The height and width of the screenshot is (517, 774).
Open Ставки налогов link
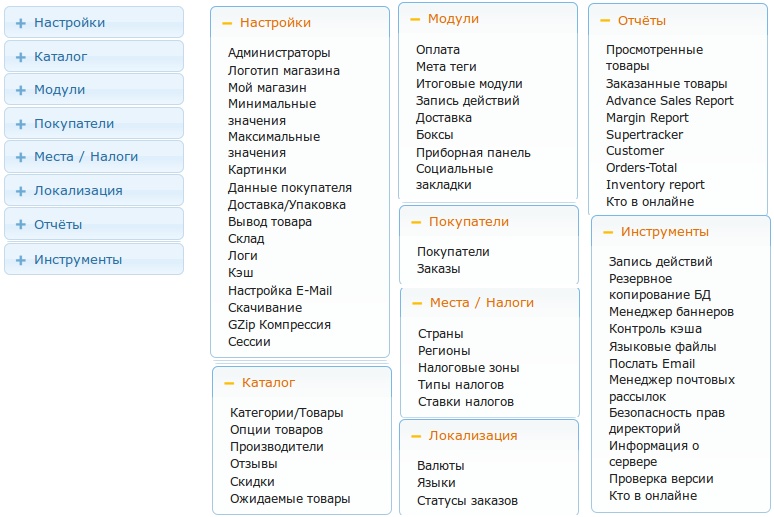coord(465,402)
